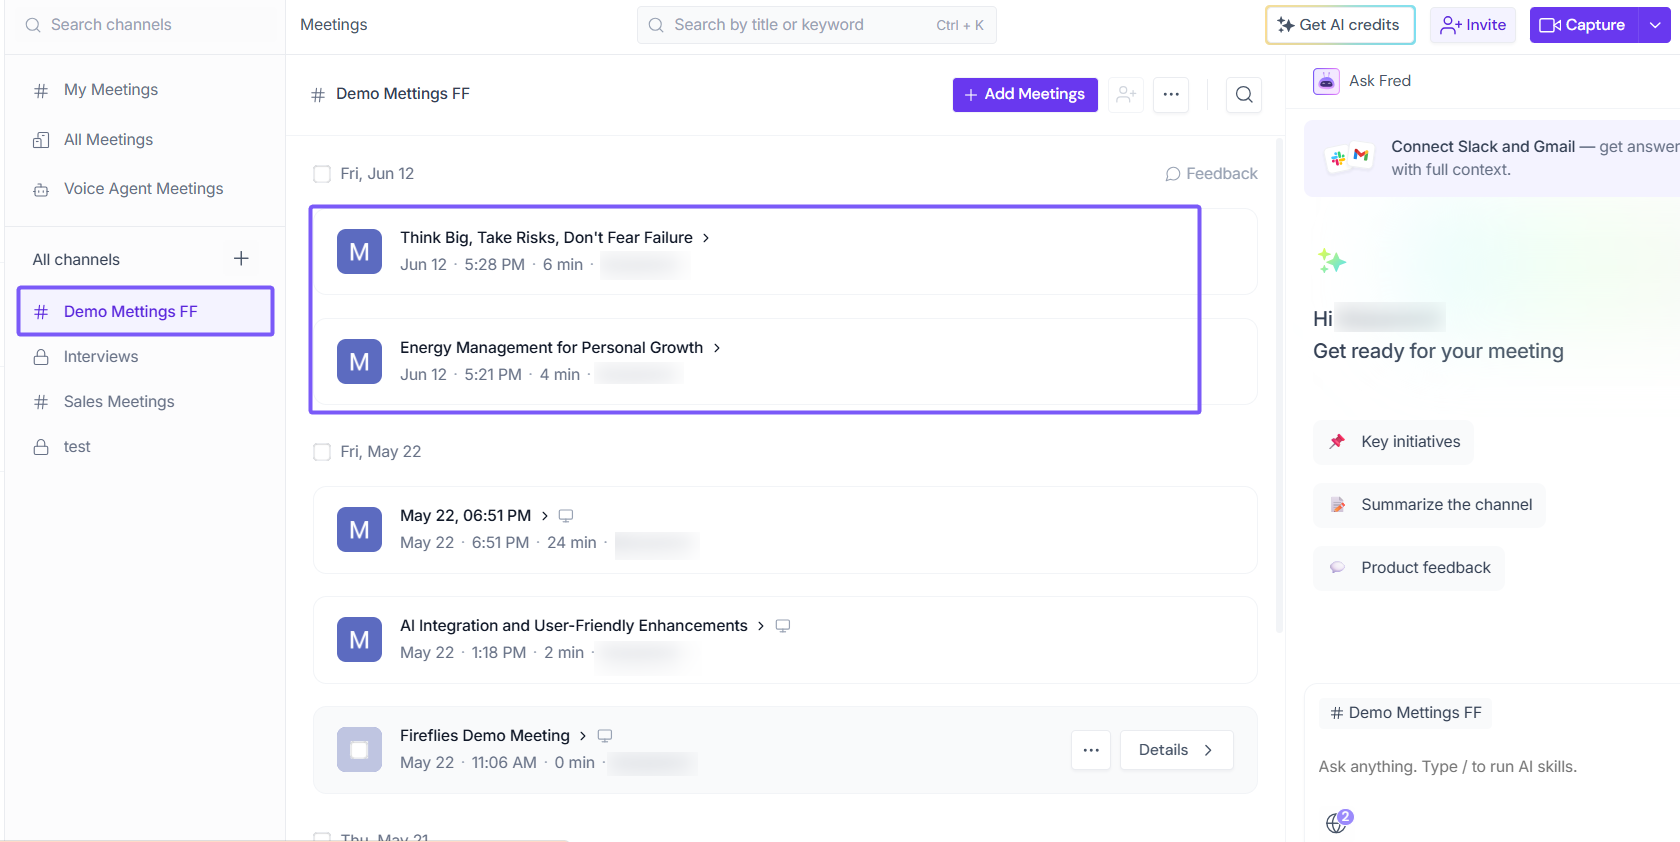Go to Voice Agent Meetings
This screenshot has height=842, width=1680.
(x=145, y=189)
